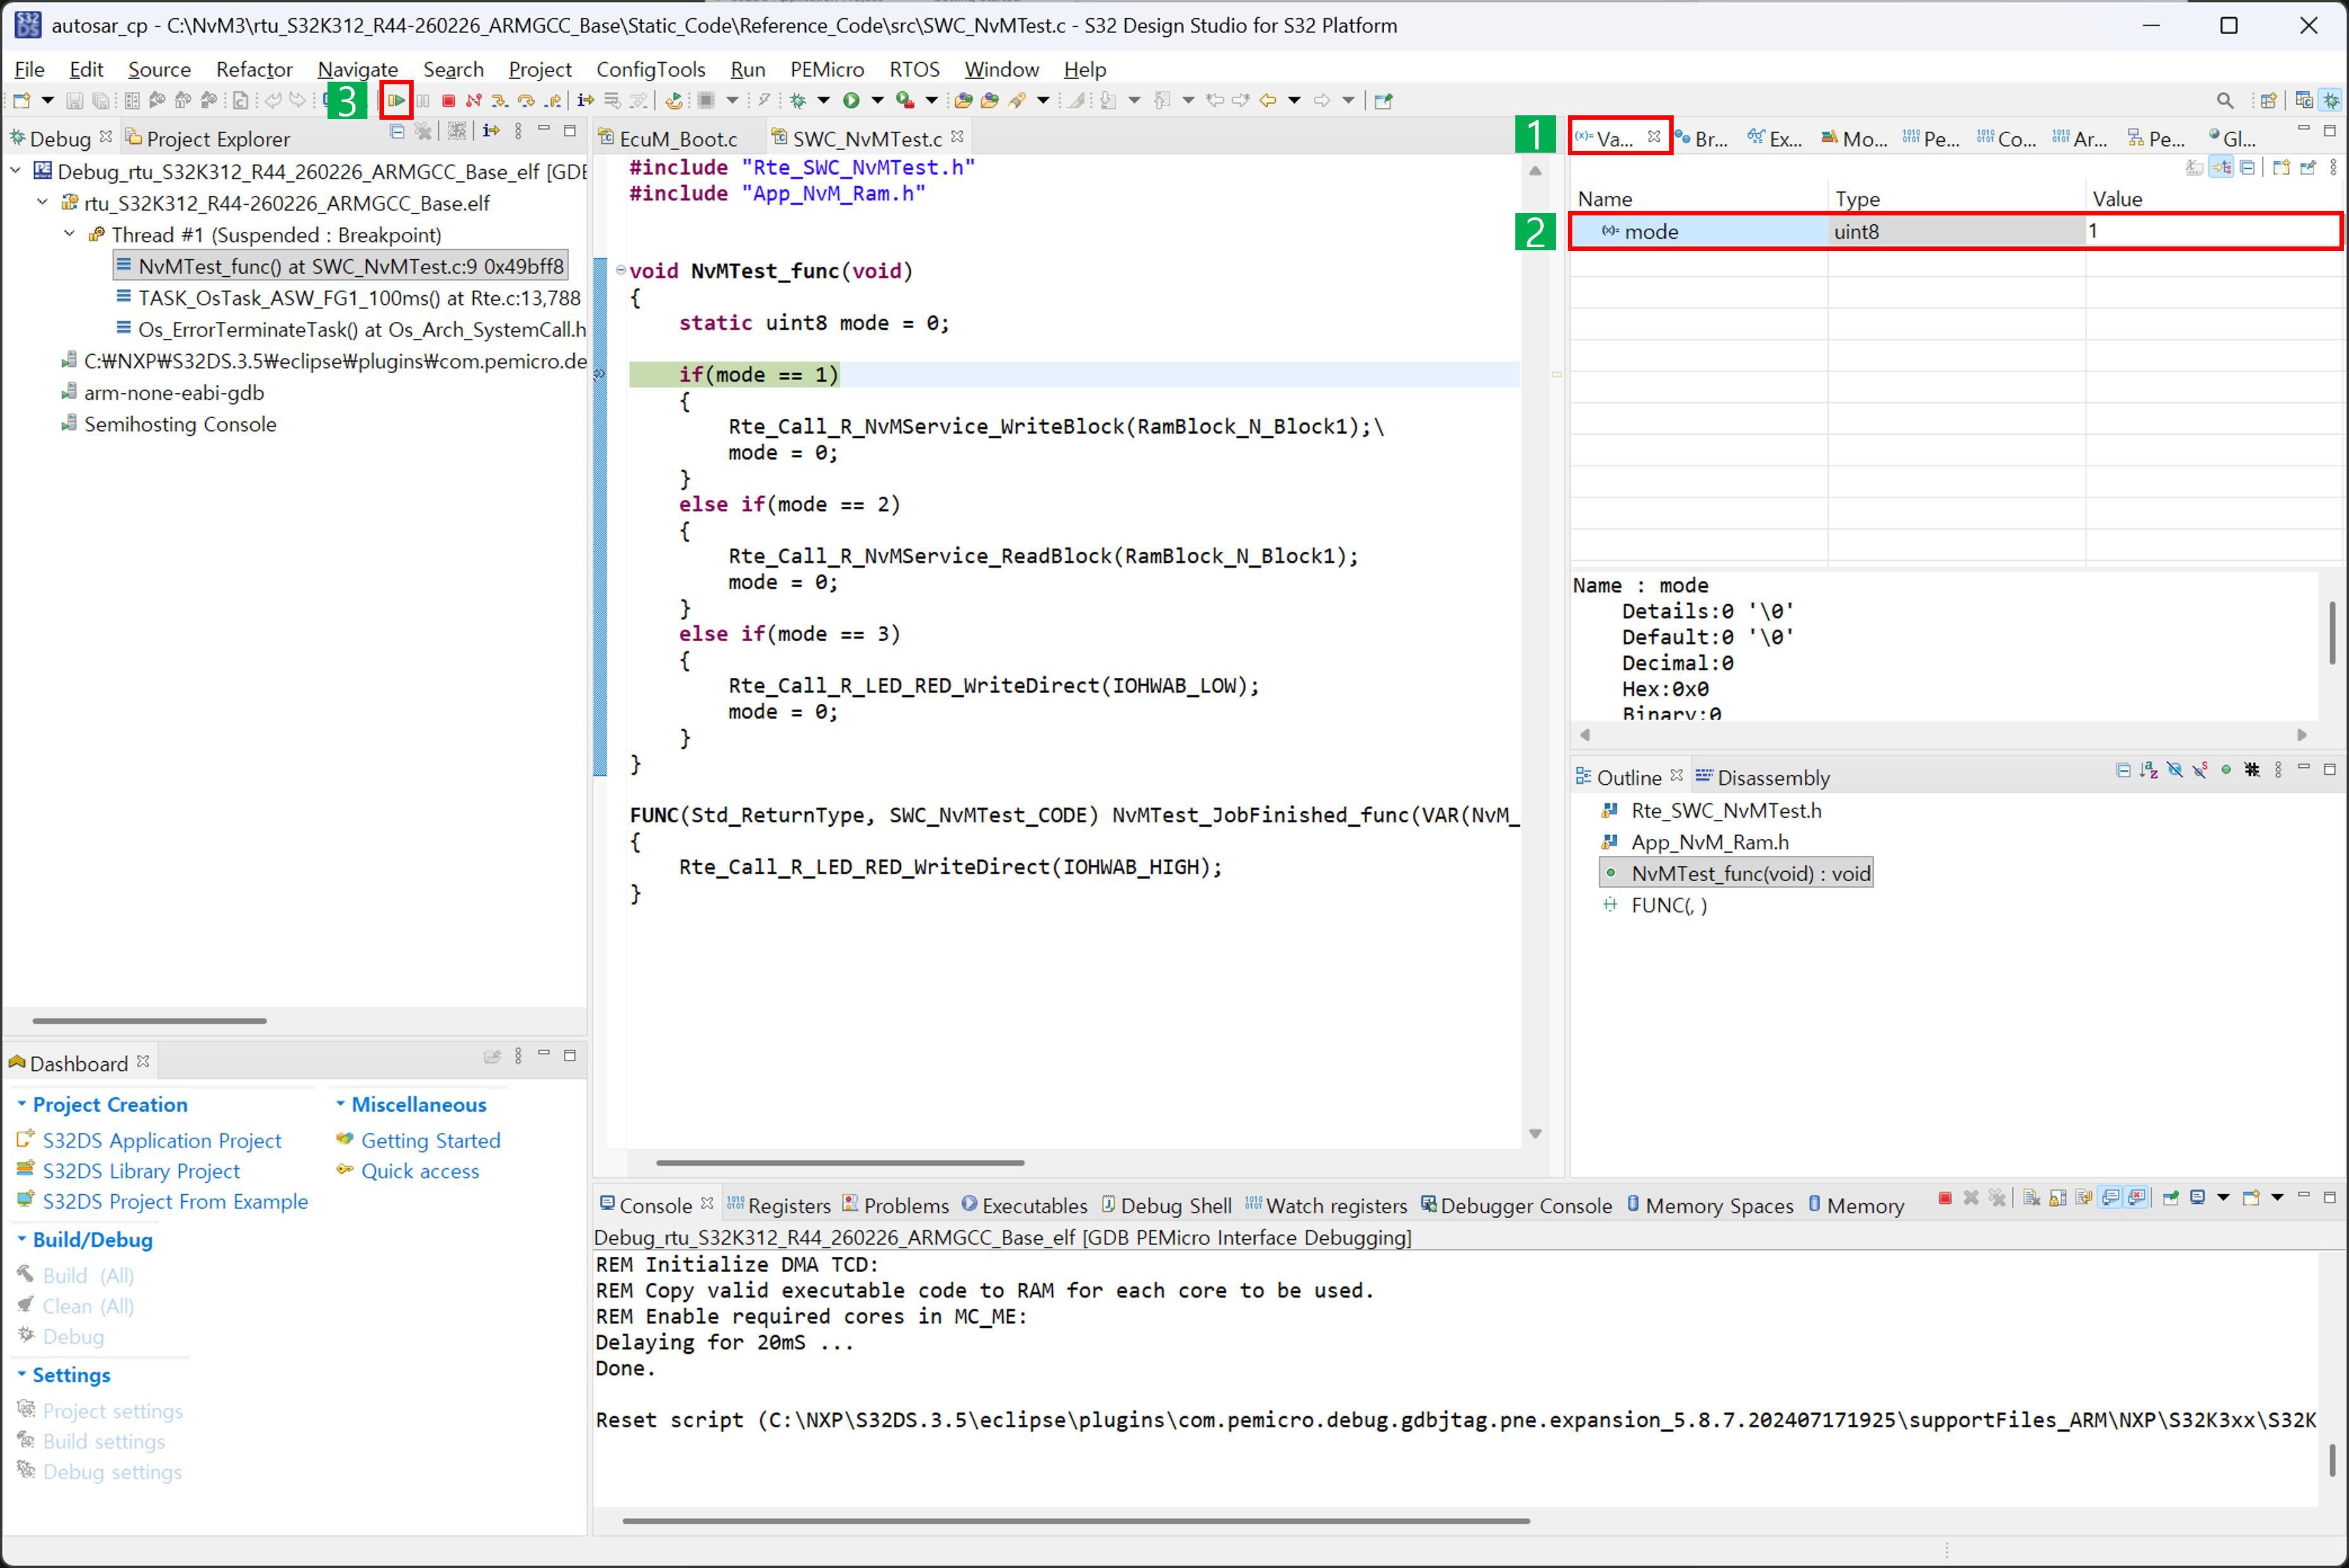Toggle Hide Non-Public Members in Outline

[x=2226, y=770]
